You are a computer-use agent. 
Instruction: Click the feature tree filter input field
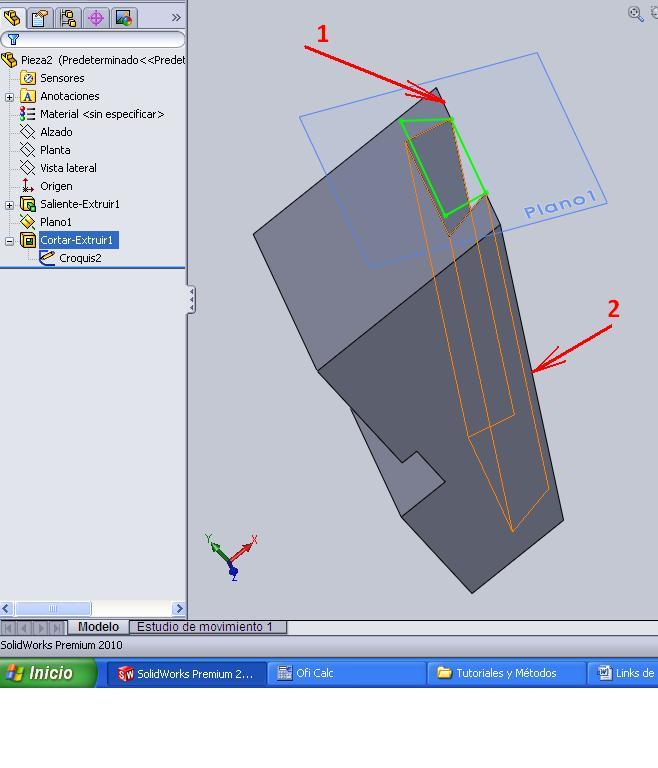[x=100, y=39]
